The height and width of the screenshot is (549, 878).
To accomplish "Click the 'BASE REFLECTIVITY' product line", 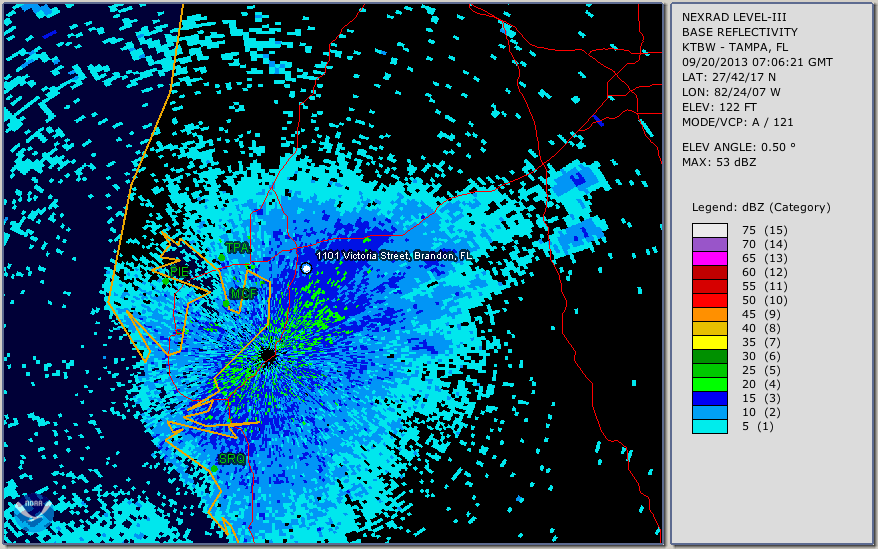I will [740, 32].
